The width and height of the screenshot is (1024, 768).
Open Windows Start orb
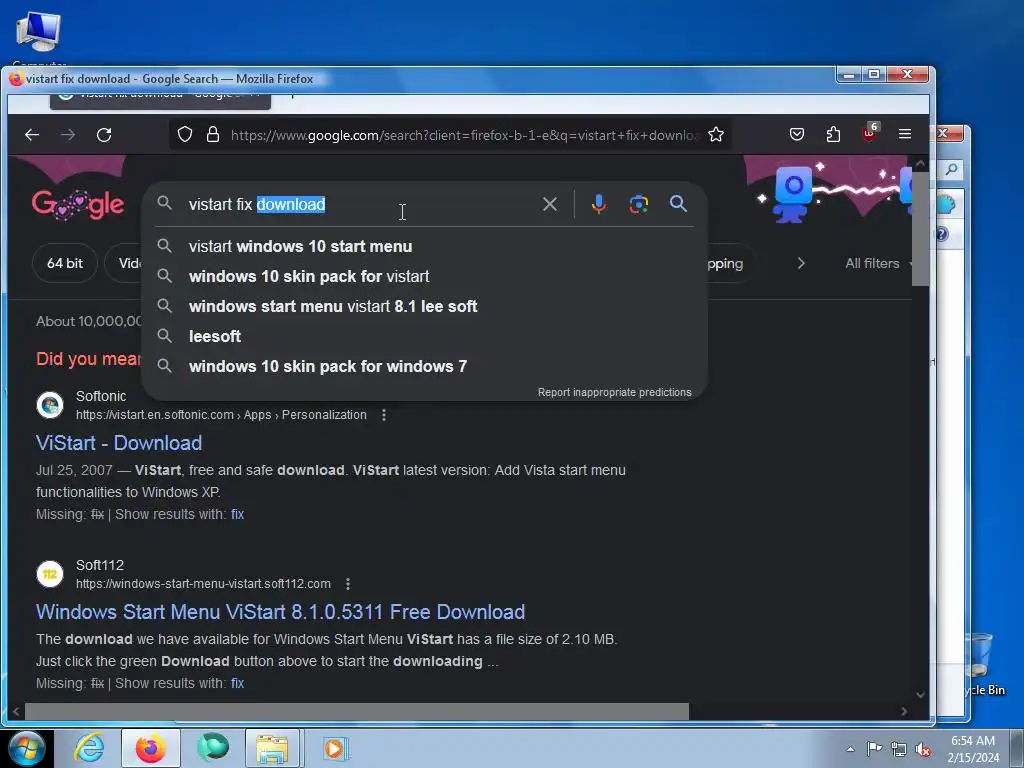coord(27,748)
